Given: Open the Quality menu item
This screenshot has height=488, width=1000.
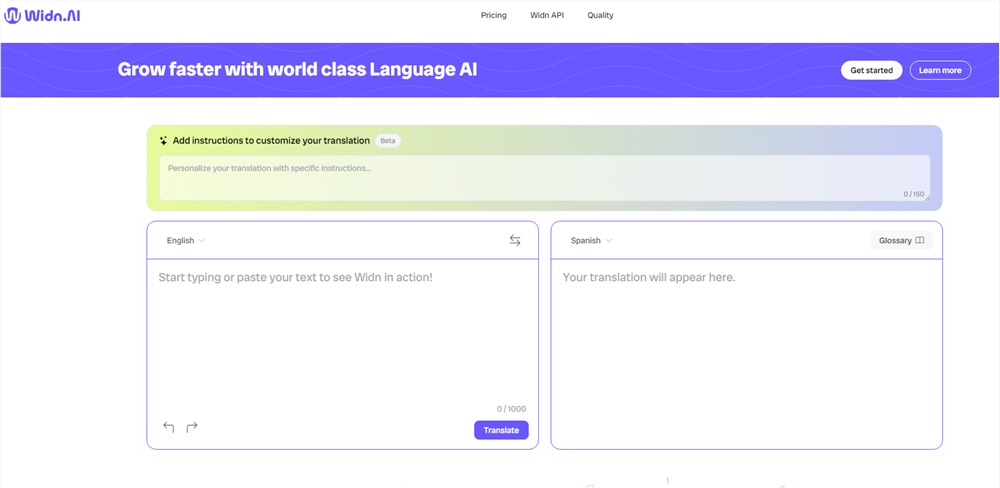Looking at the screenshot, I should coord(600,16).
